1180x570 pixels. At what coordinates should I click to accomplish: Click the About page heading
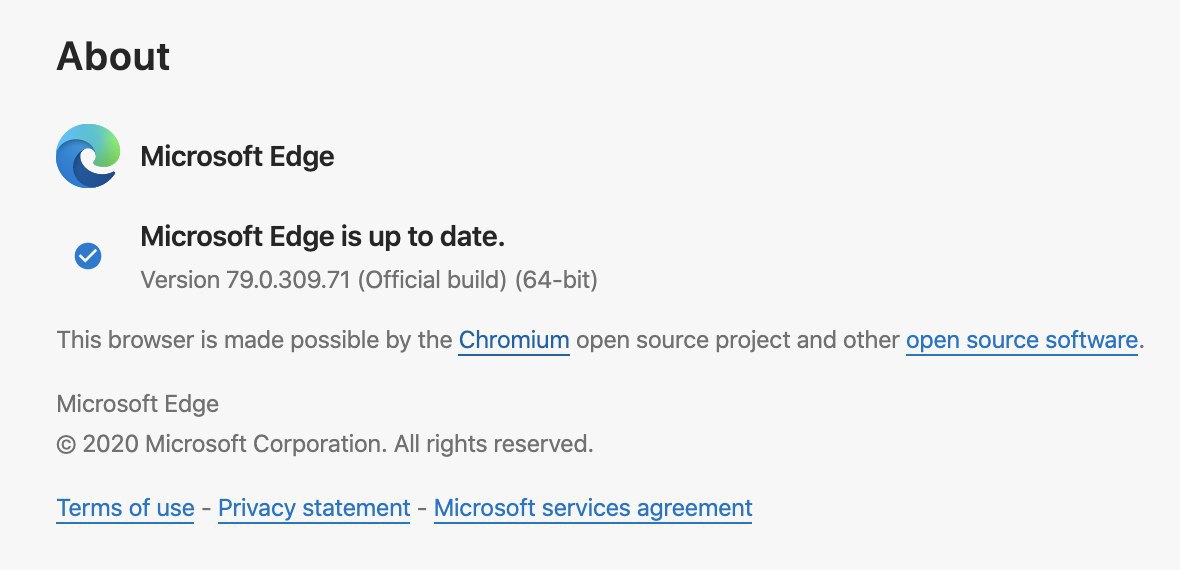click(x=114, y=56)
